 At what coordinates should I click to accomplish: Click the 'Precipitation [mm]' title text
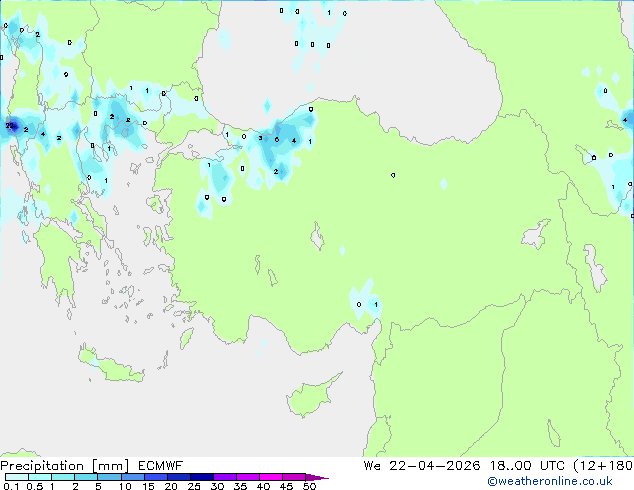pyautogui.click(x=64, y=466)
